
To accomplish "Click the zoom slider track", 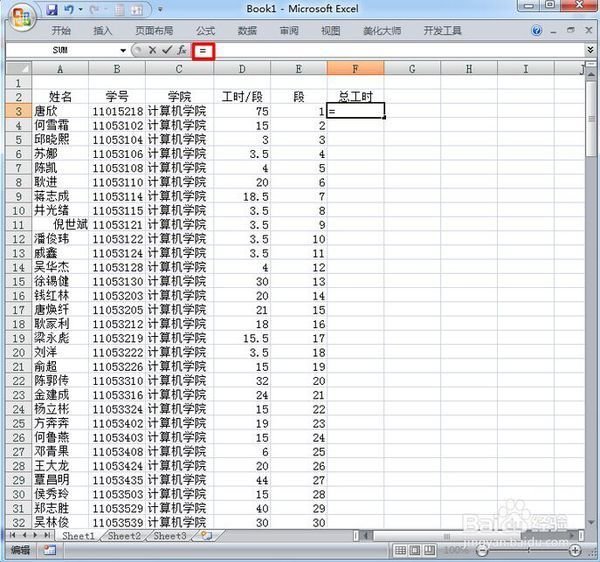I will pos(529,551).
